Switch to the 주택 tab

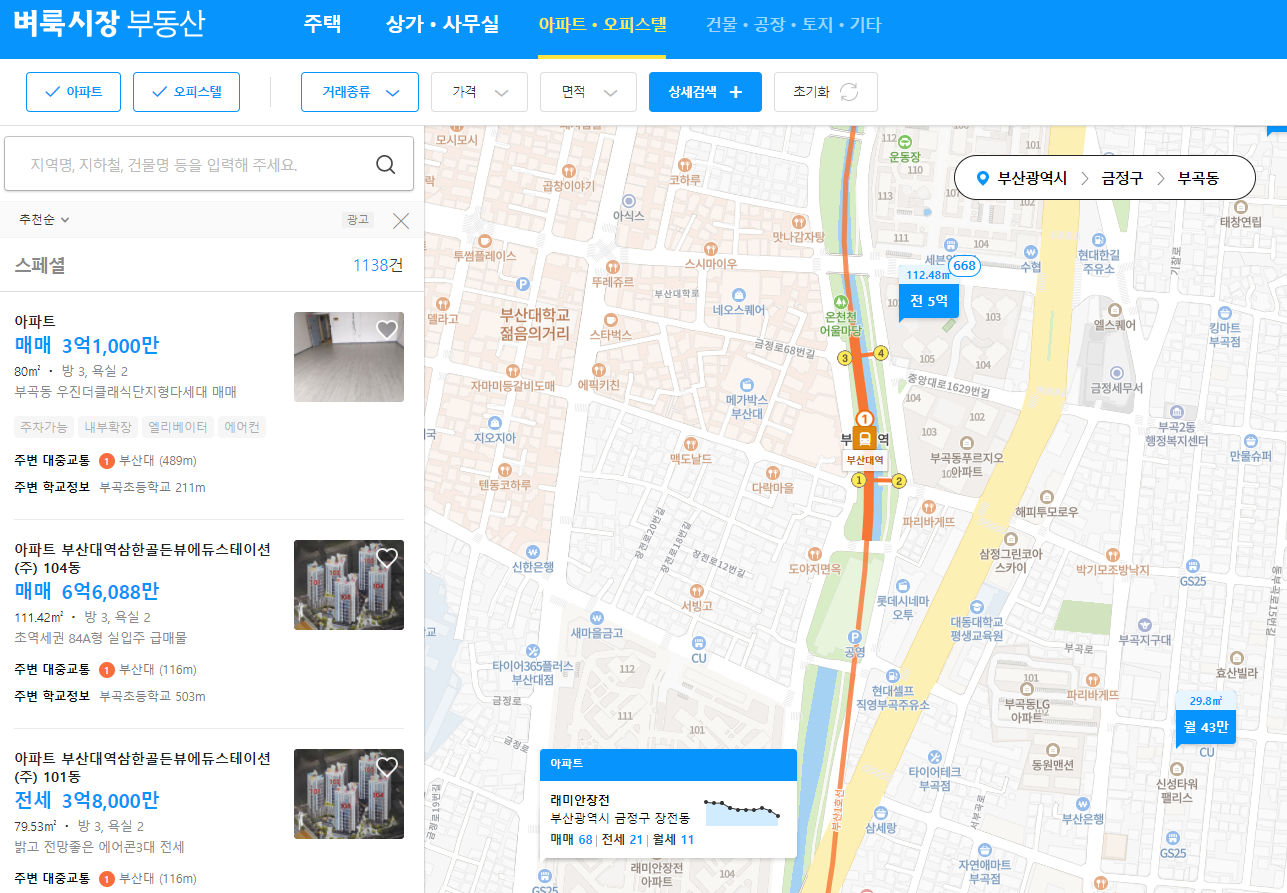click(x=322, y=24)
